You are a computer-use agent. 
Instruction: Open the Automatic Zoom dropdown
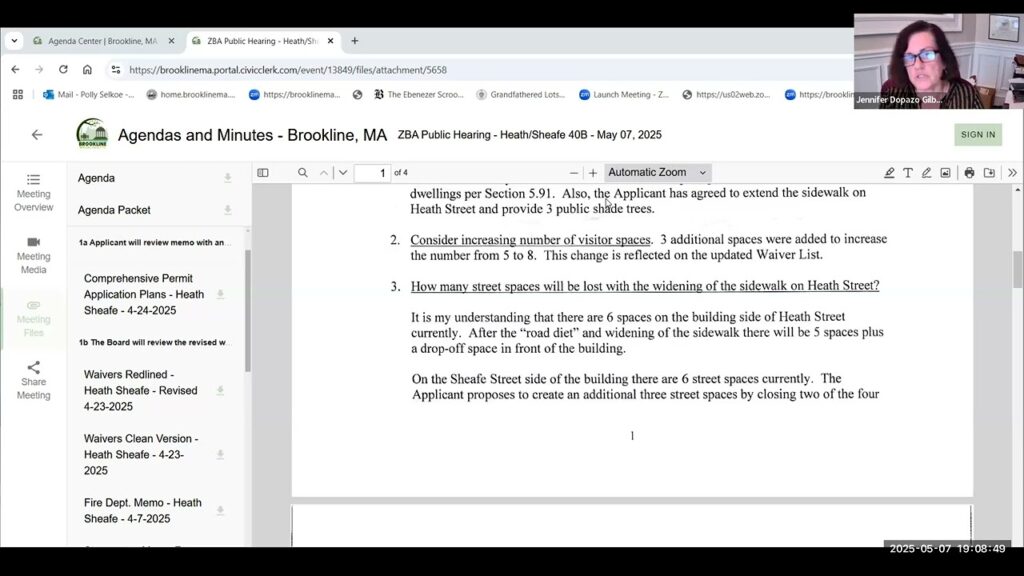(x=657, y=173)
